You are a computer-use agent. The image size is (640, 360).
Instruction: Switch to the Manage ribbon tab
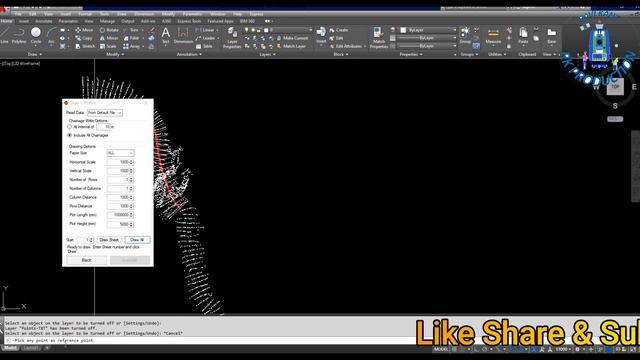click(107, 21)
